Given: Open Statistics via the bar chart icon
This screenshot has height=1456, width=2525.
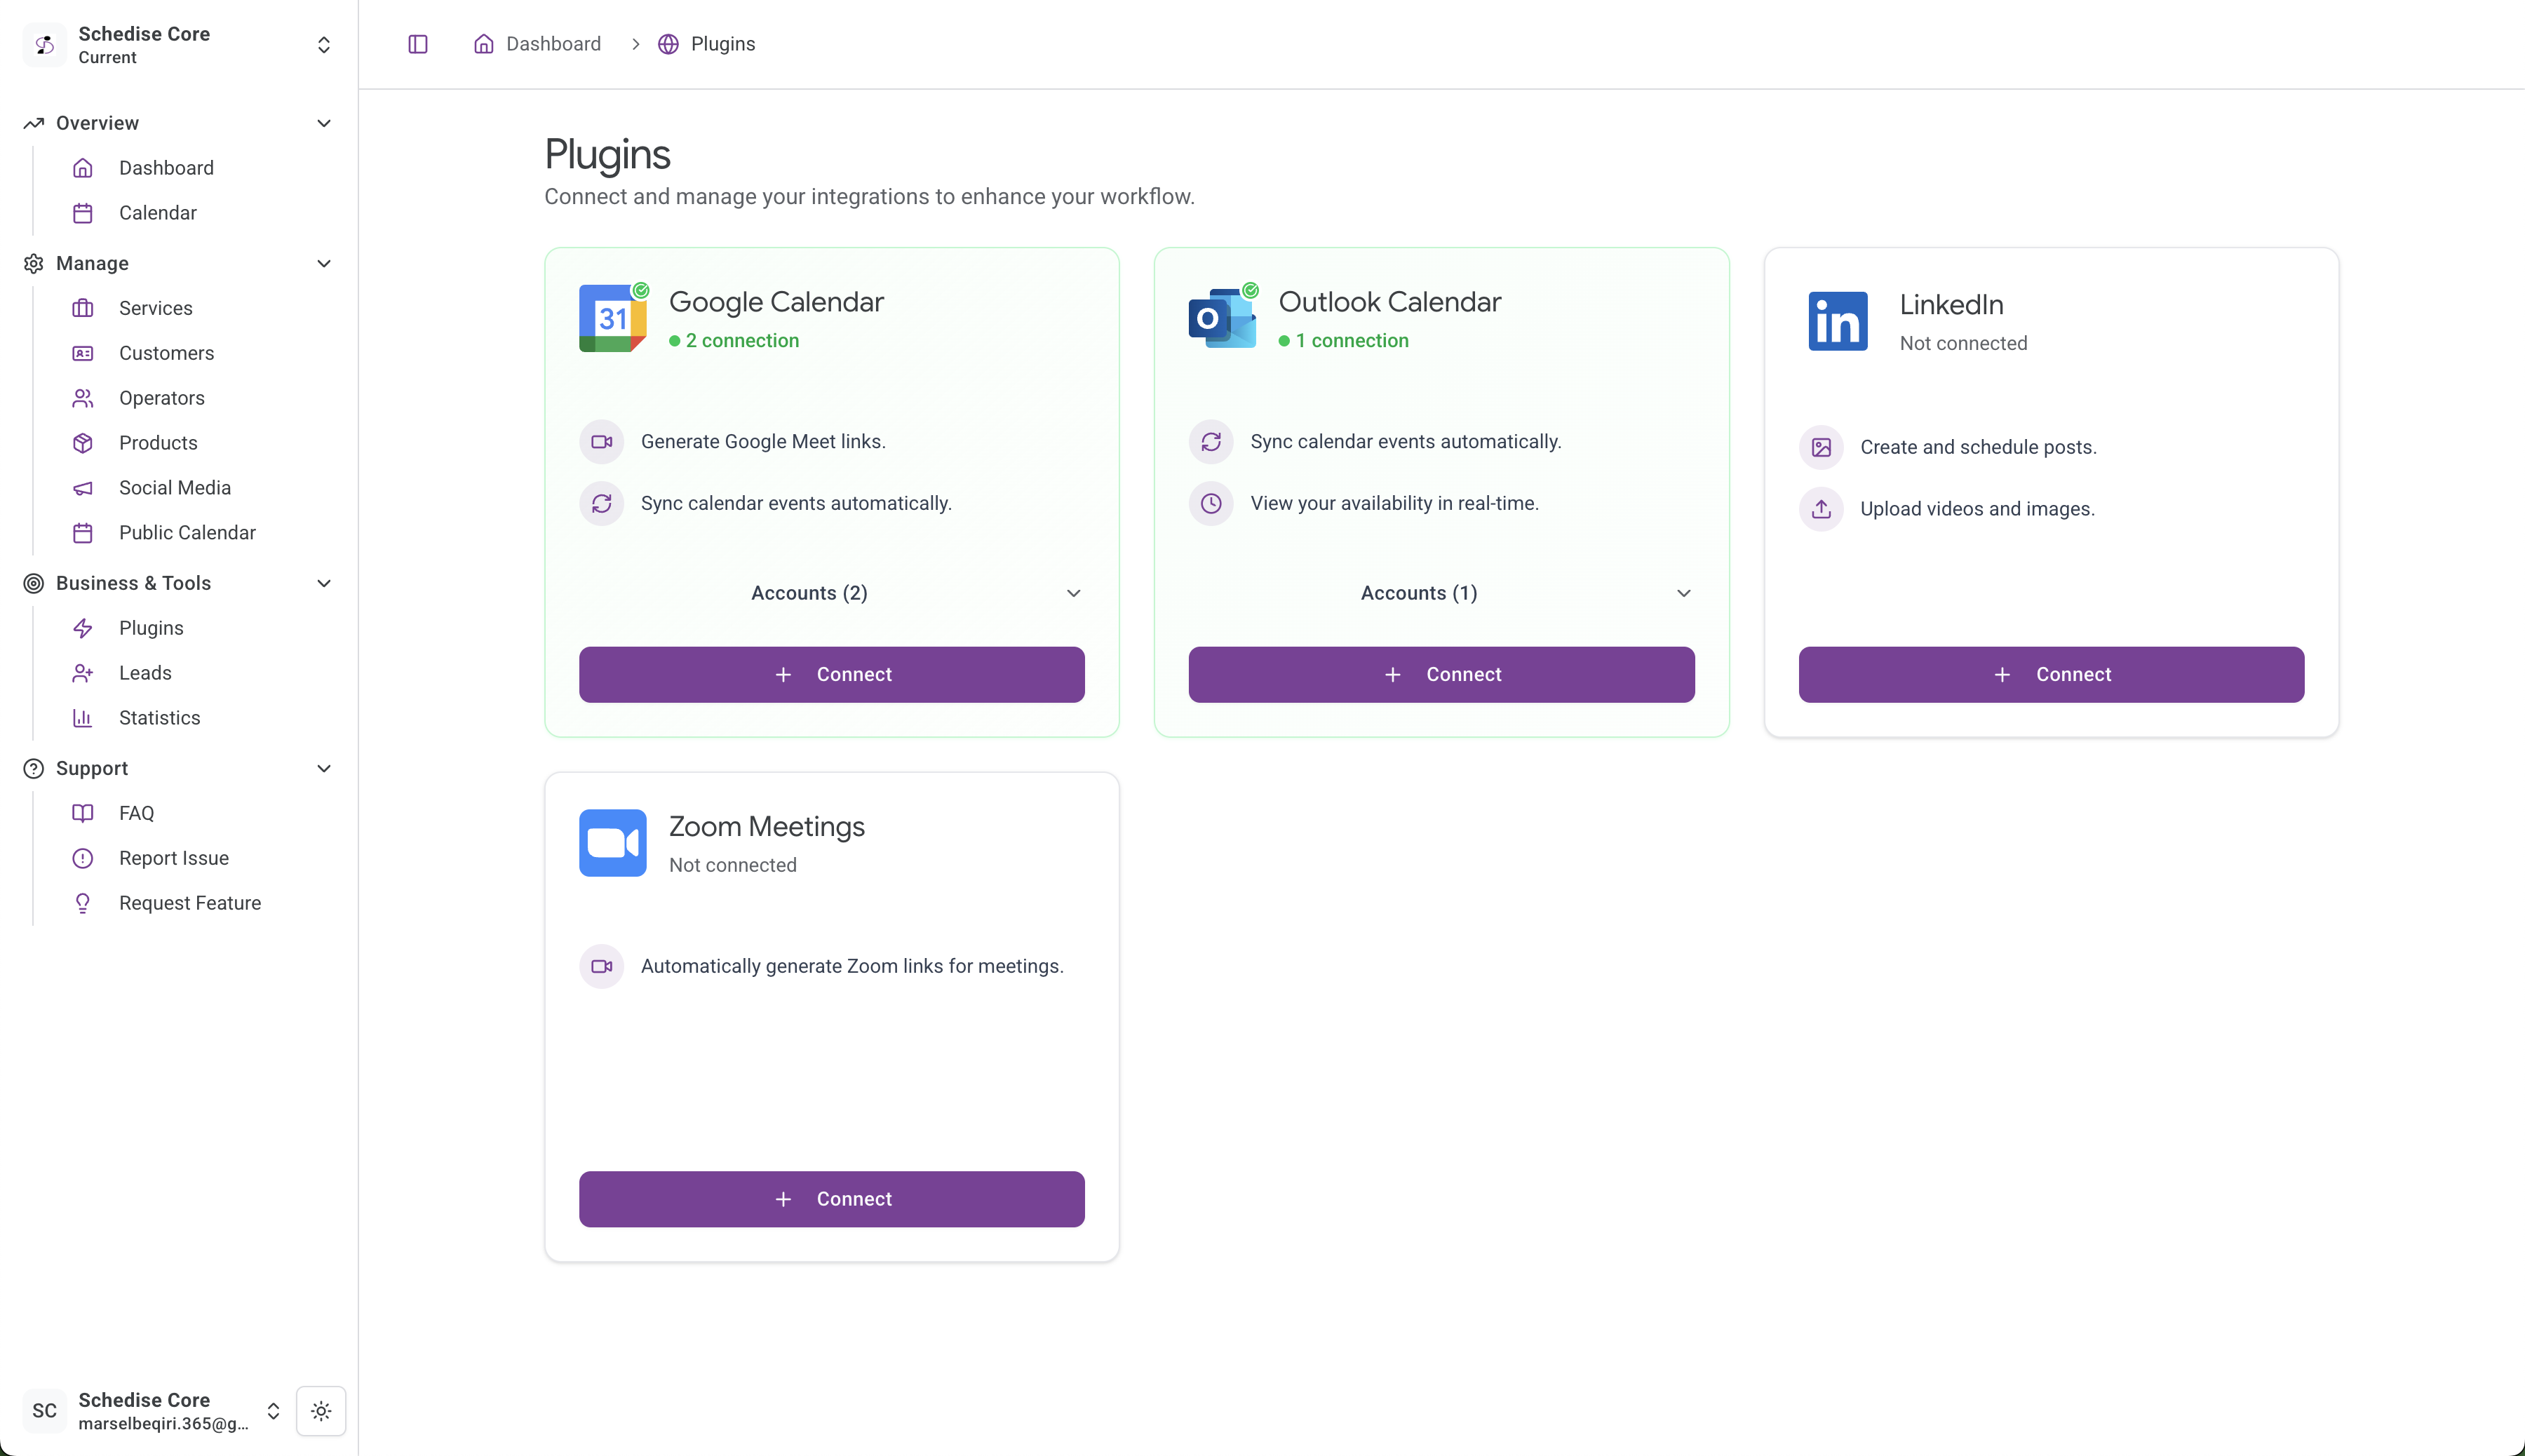Looking at the screenshot, I should (83, 718).
